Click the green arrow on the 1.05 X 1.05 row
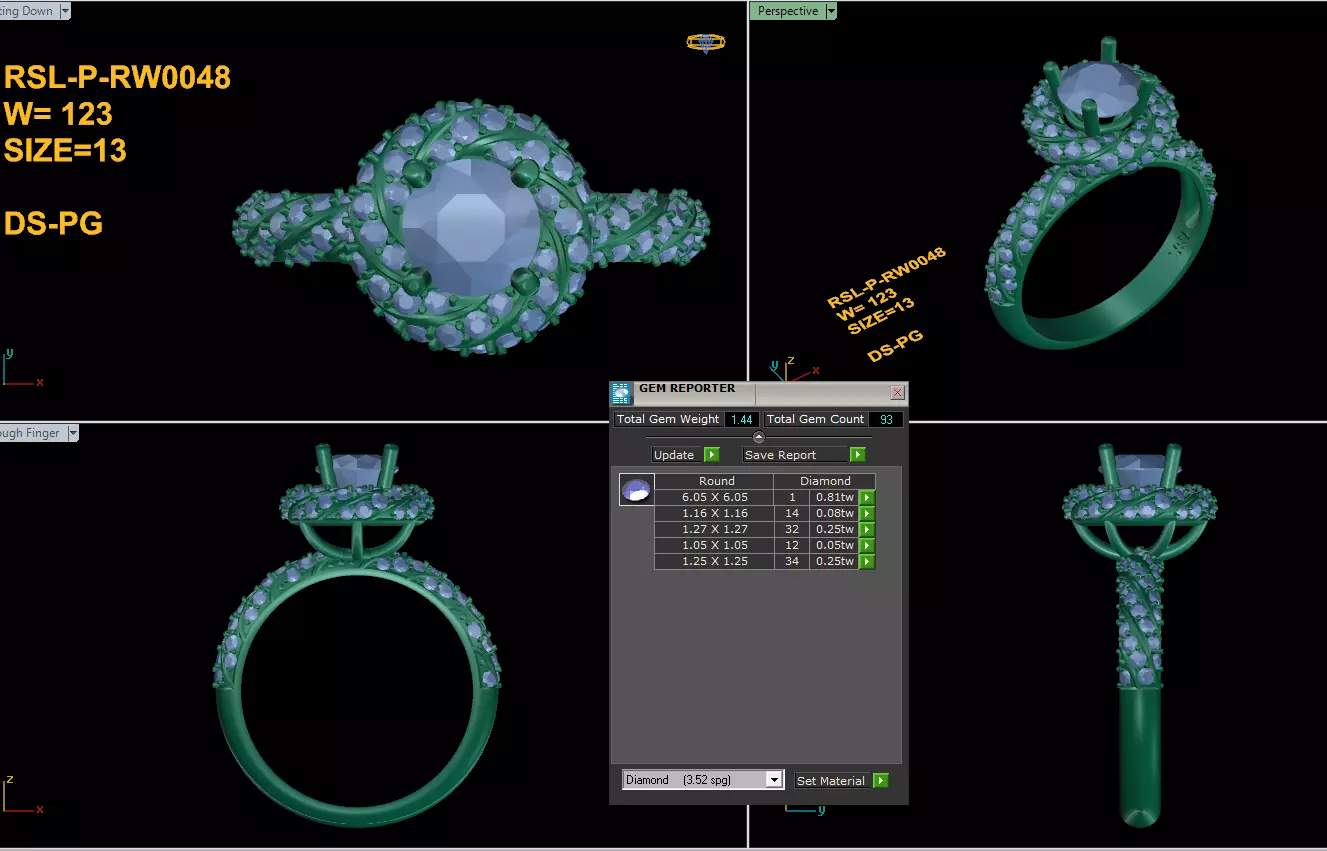This screenshot has height=851, width=1327. click(x=867, y=545)
